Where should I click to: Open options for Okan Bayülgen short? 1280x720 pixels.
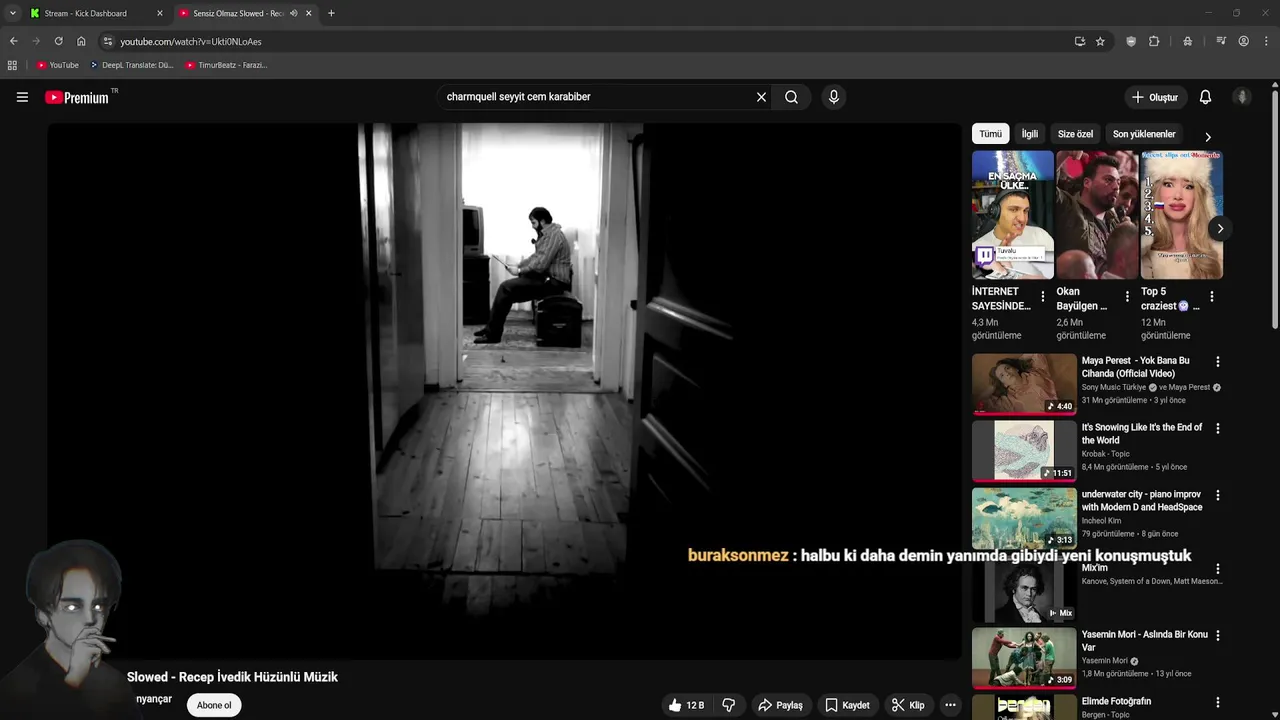tap(1127, 296)
